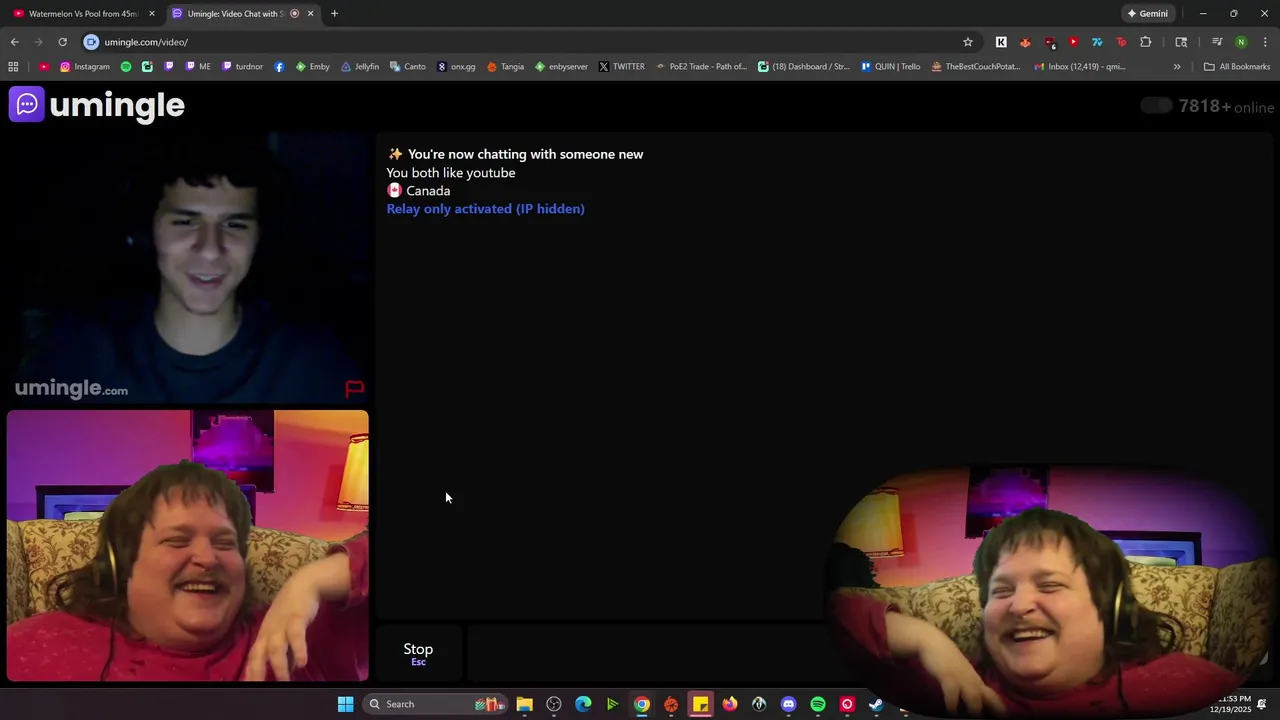Click the address bar showing umingle.com/video/
This screenshot has height=720, width=1280.
click(x=530, y=42)
